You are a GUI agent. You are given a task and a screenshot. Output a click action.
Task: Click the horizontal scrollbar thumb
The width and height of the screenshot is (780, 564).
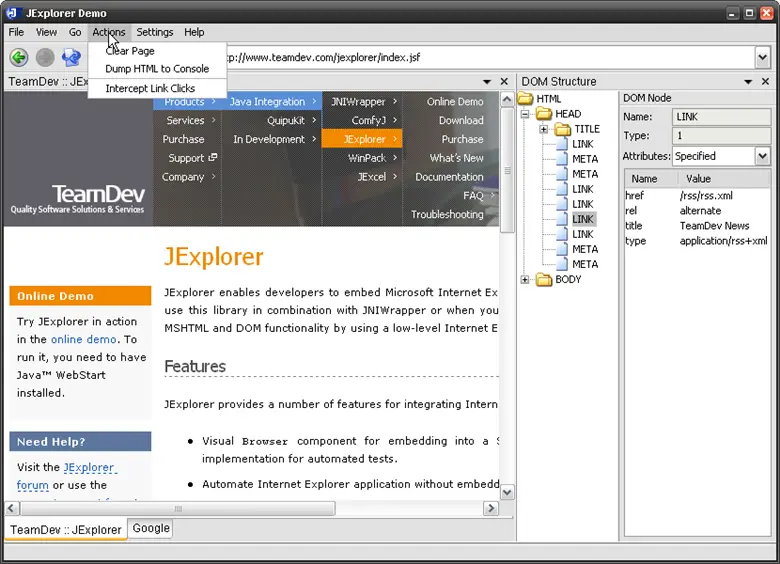tap(178, 508)
